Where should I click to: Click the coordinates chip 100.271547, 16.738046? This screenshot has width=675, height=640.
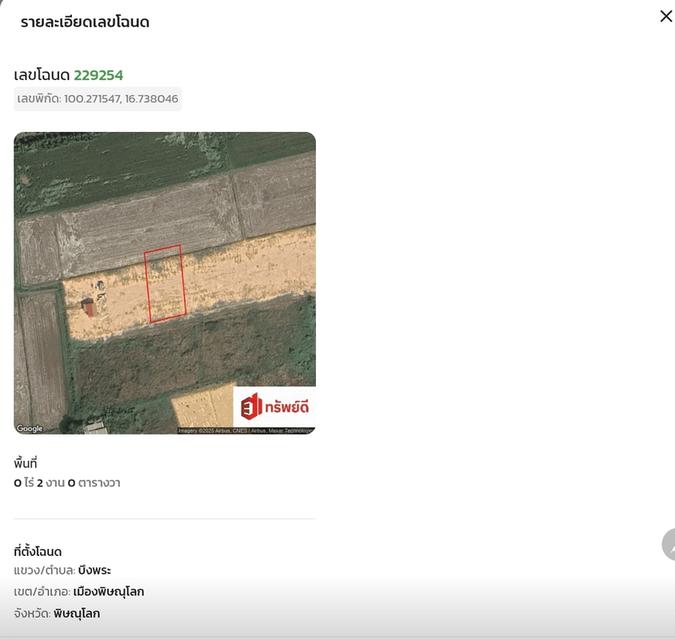pos(98,99)
